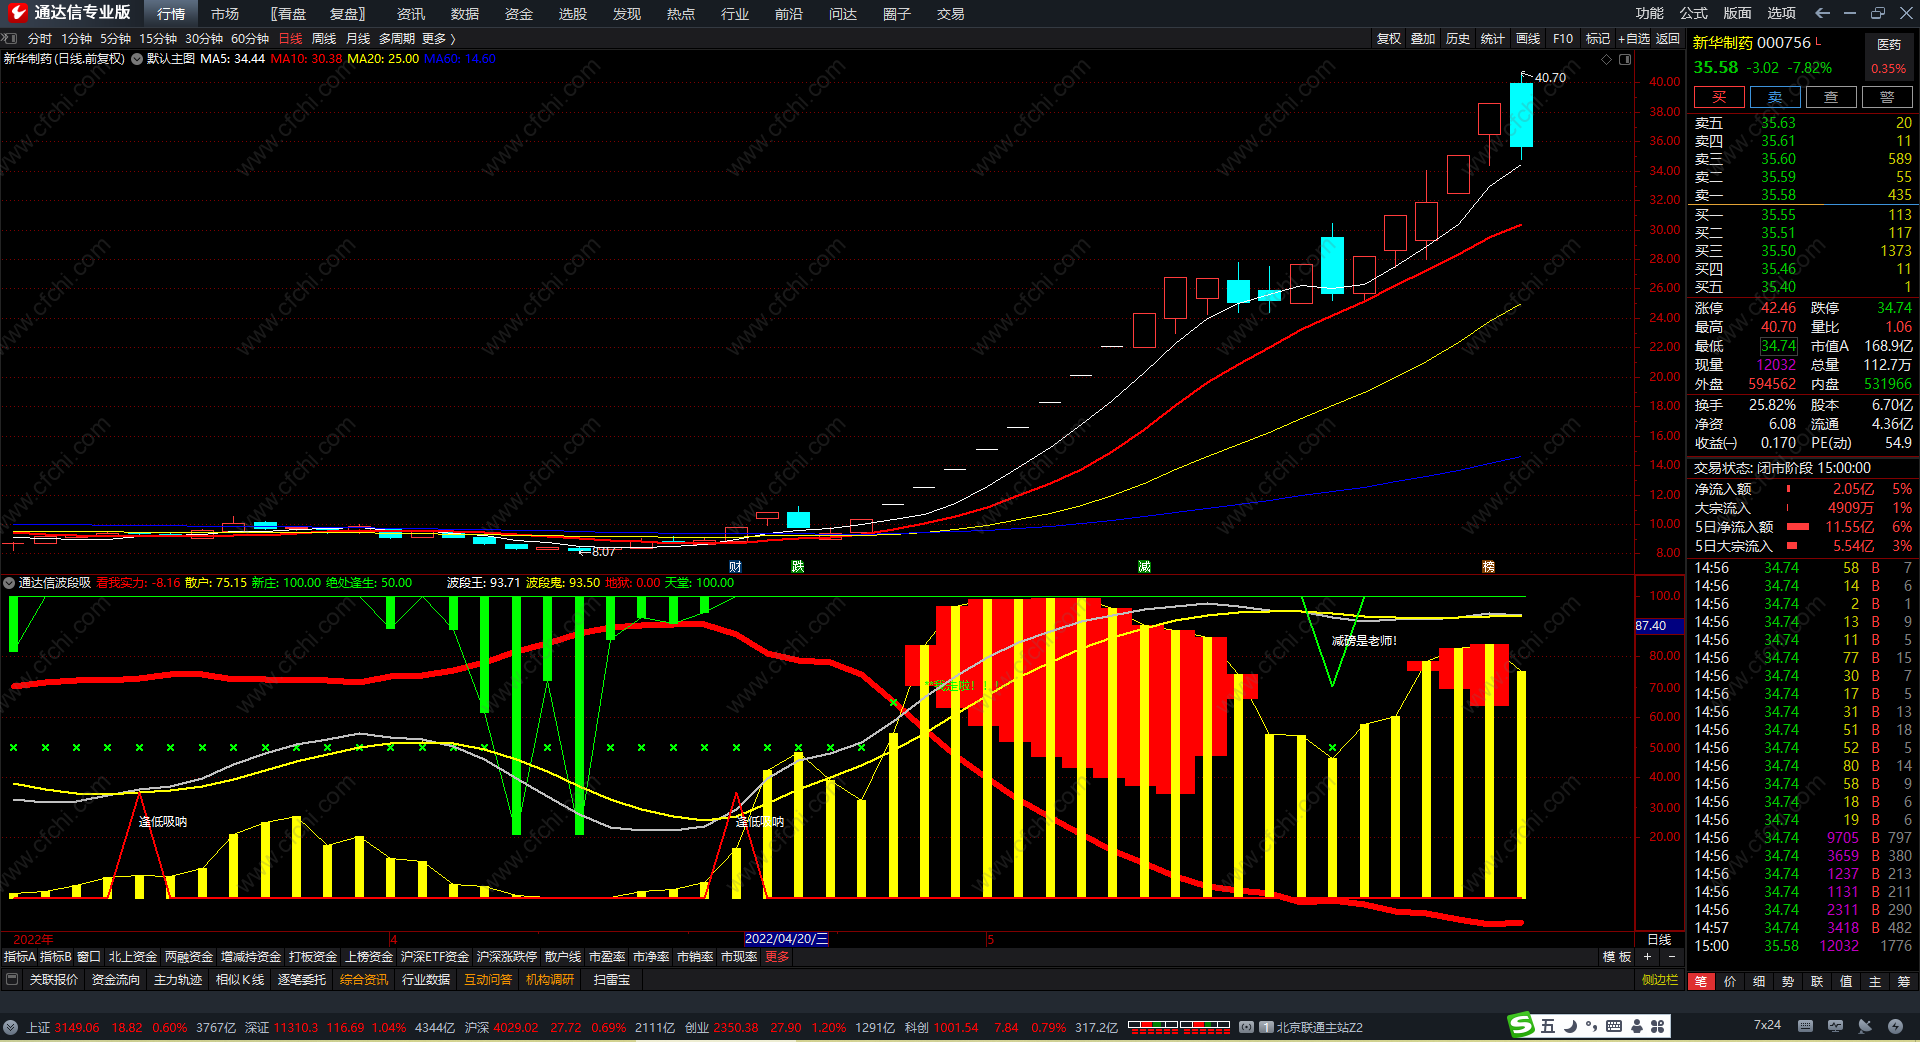Click the lightning bolt icon in status bar

pos(1895,1026)
